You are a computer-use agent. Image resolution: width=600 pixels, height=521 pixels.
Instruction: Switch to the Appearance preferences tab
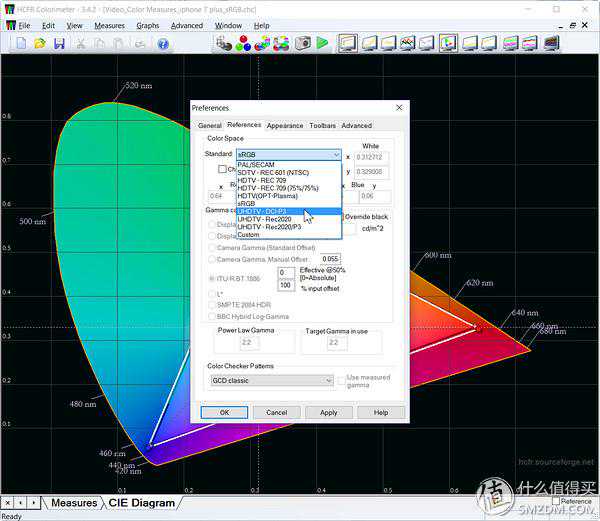pyautogui.click(x=285, y=126)
